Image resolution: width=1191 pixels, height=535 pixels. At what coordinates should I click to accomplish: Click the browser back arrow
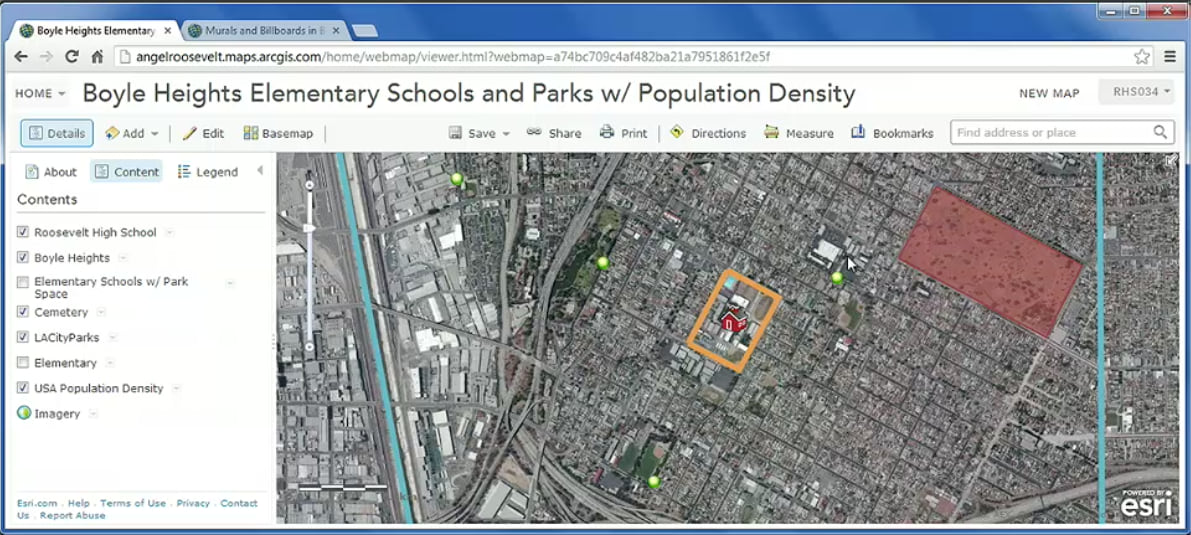(21, 56)
